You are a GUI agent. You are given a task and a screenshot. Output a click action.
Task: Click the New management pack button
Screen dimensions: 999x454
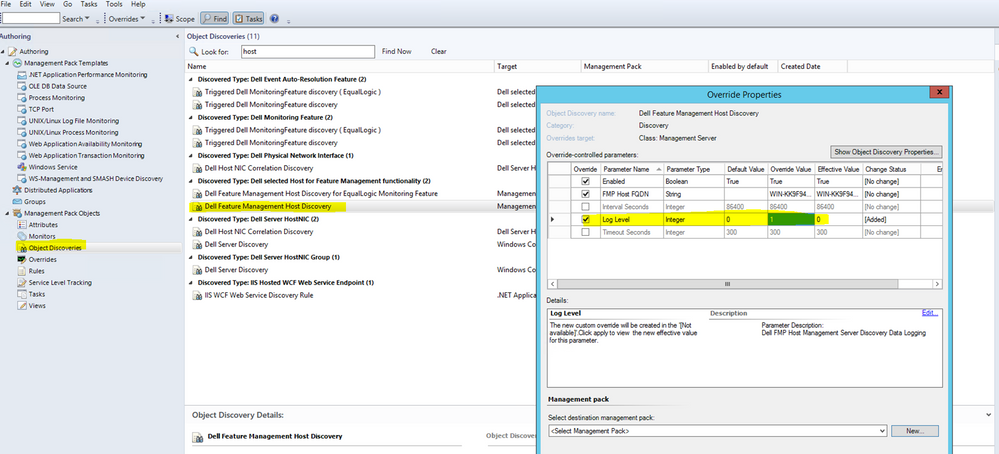tap(915, 431)
